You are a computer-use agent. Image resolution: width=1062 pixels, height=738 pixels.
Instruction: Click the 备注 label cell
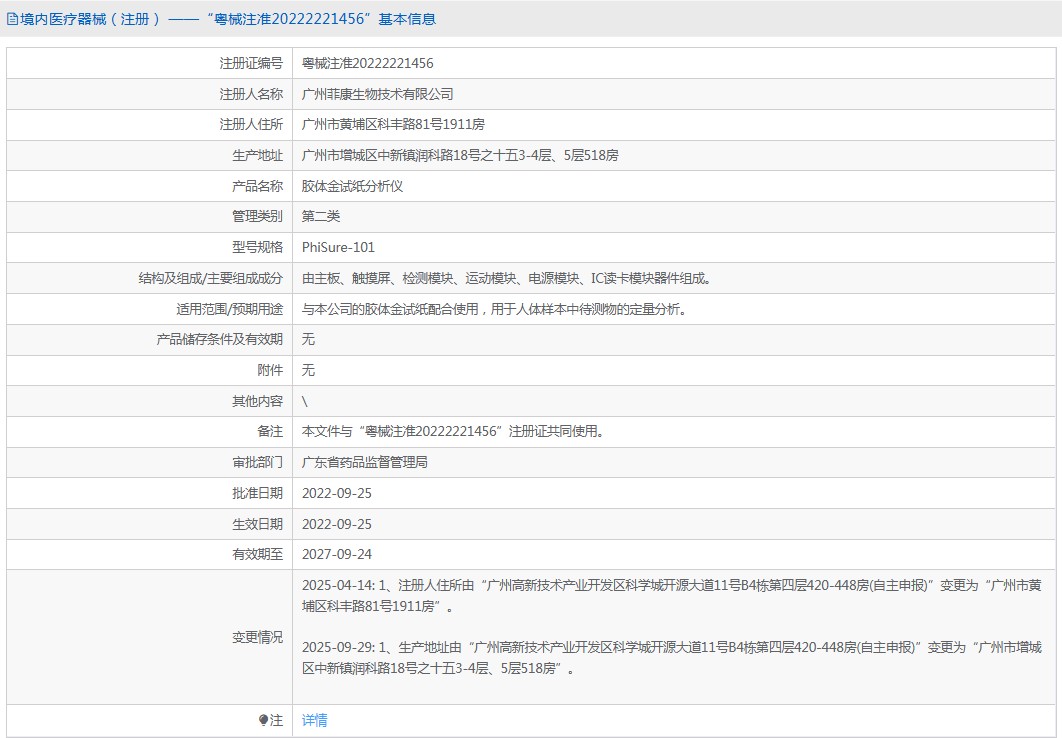(x=150, y=431)
